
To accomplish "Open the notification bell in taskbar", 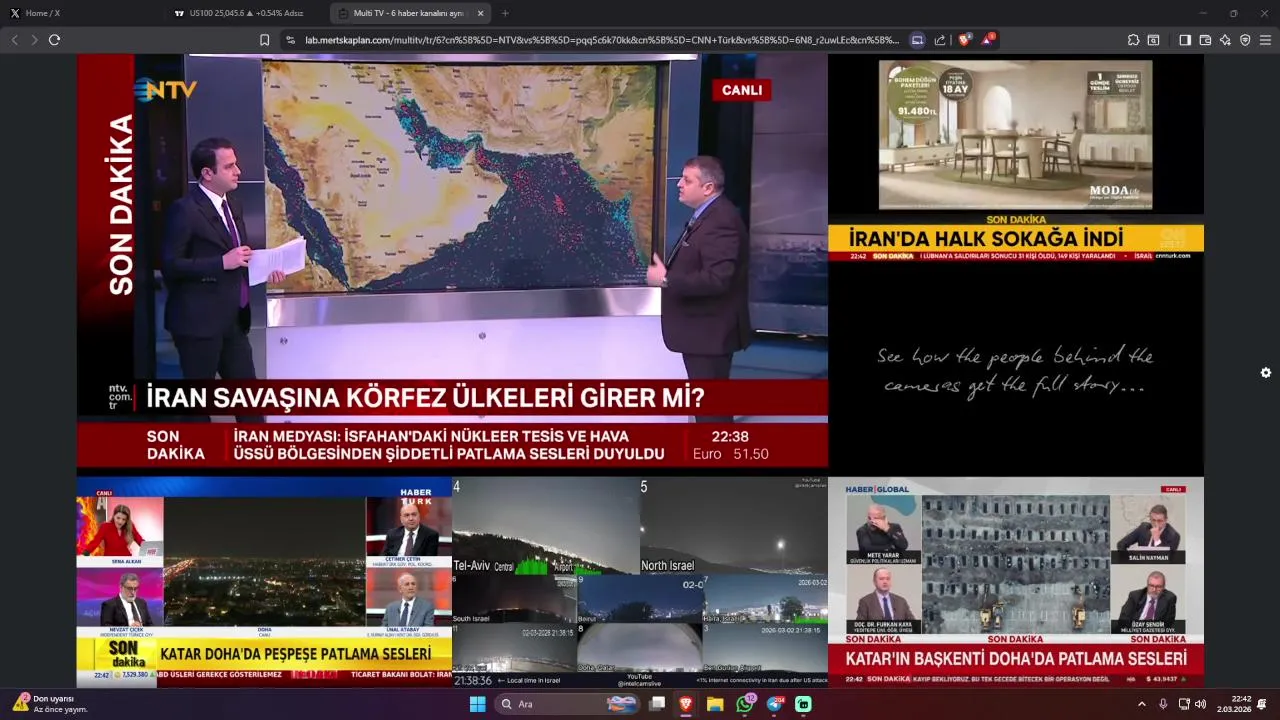I will [x=1262, y=704].
